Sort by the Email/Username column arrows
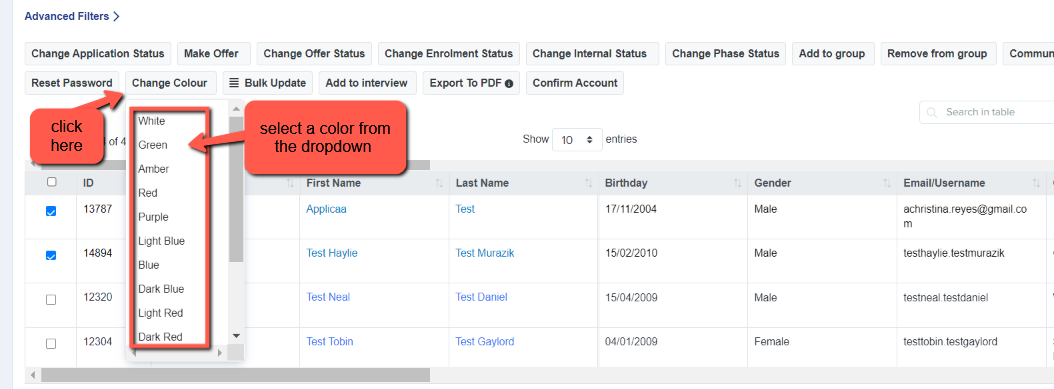Image resolution: width=1054 pixels, height=389 pixels. tap(1036, 183)
